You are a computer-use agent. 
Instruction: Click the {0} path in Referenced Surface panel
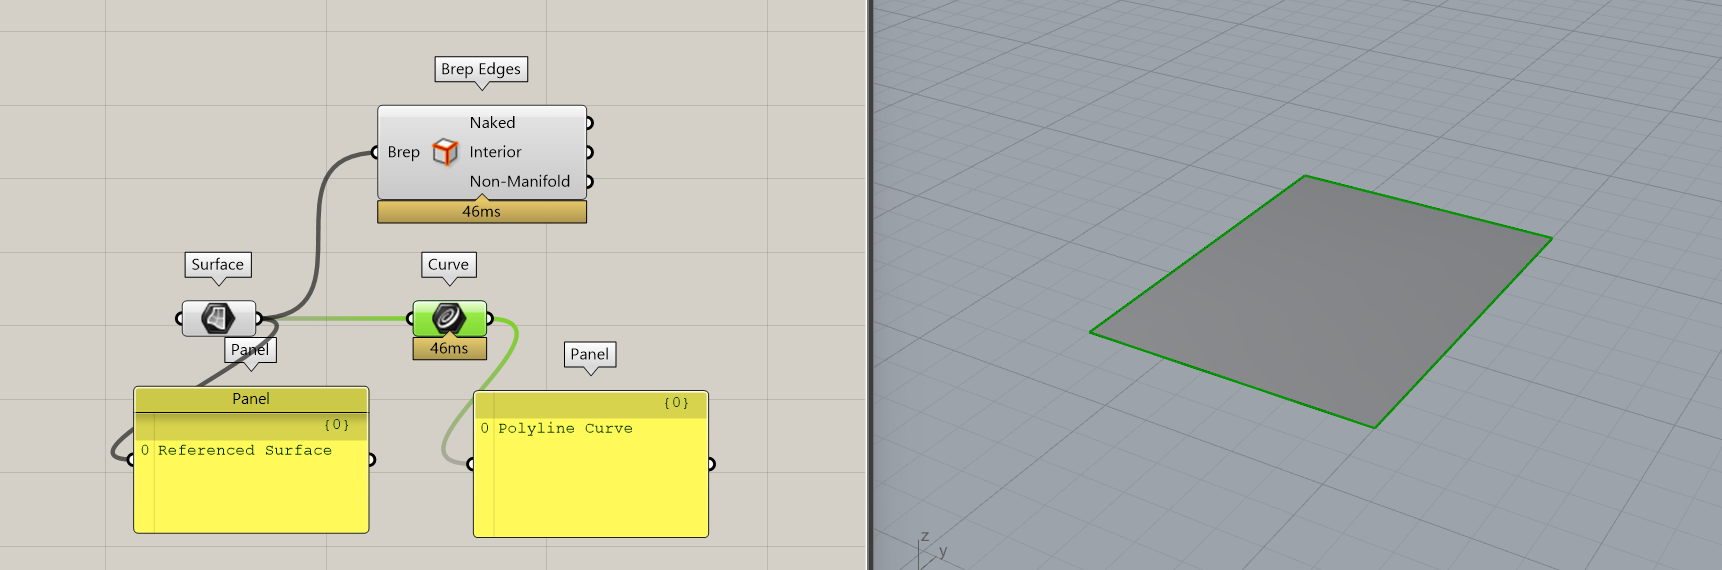[337, 425]
